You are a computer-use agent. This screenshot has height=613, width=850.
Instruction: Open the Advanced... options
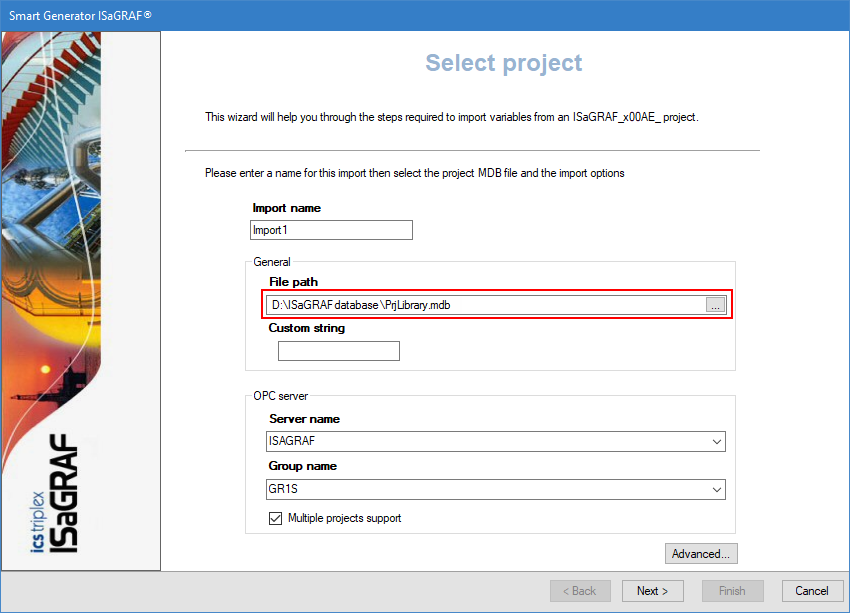701,553
